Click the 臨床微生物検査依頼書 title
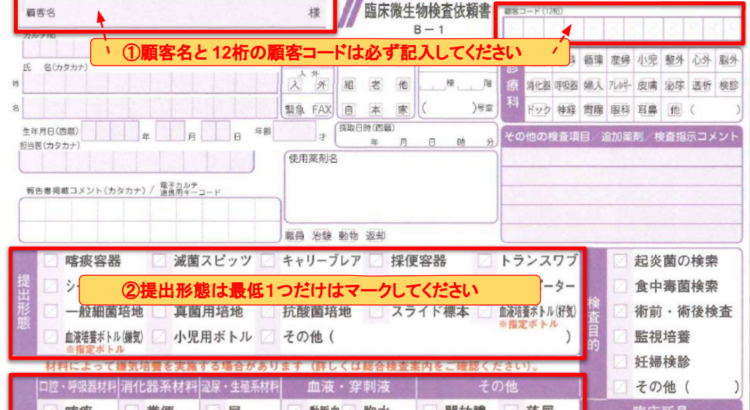This screenshot has height=410, width=750. pyautogui.click(x=427, y=11)
